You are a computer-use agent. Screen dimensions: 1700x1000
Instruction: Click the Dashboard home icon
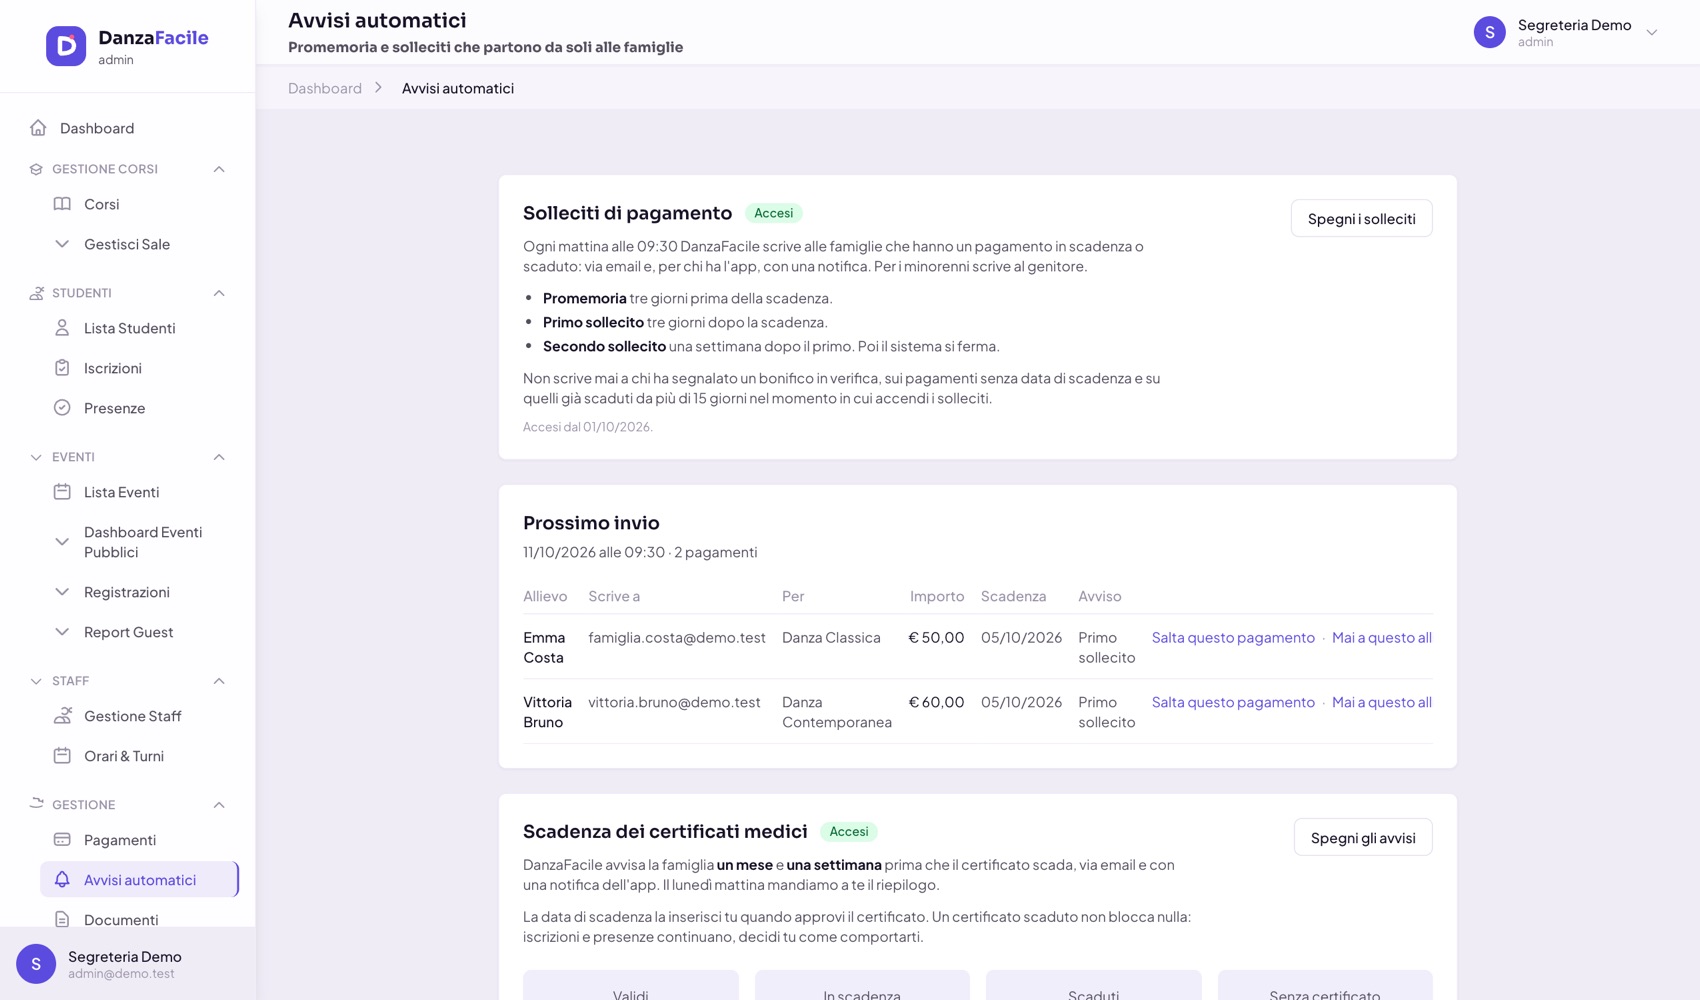[x=38, y=128]
